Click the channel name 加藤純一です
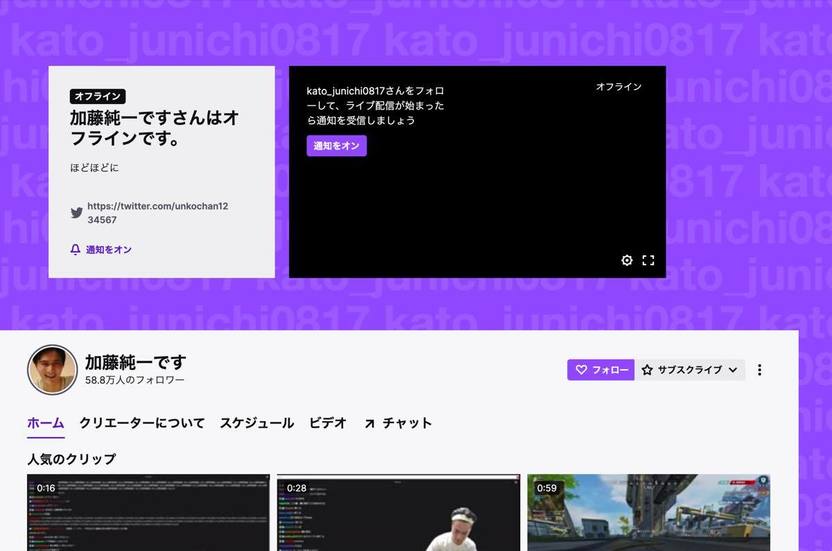This screenshot has width=832, height=551. [135, 363]
